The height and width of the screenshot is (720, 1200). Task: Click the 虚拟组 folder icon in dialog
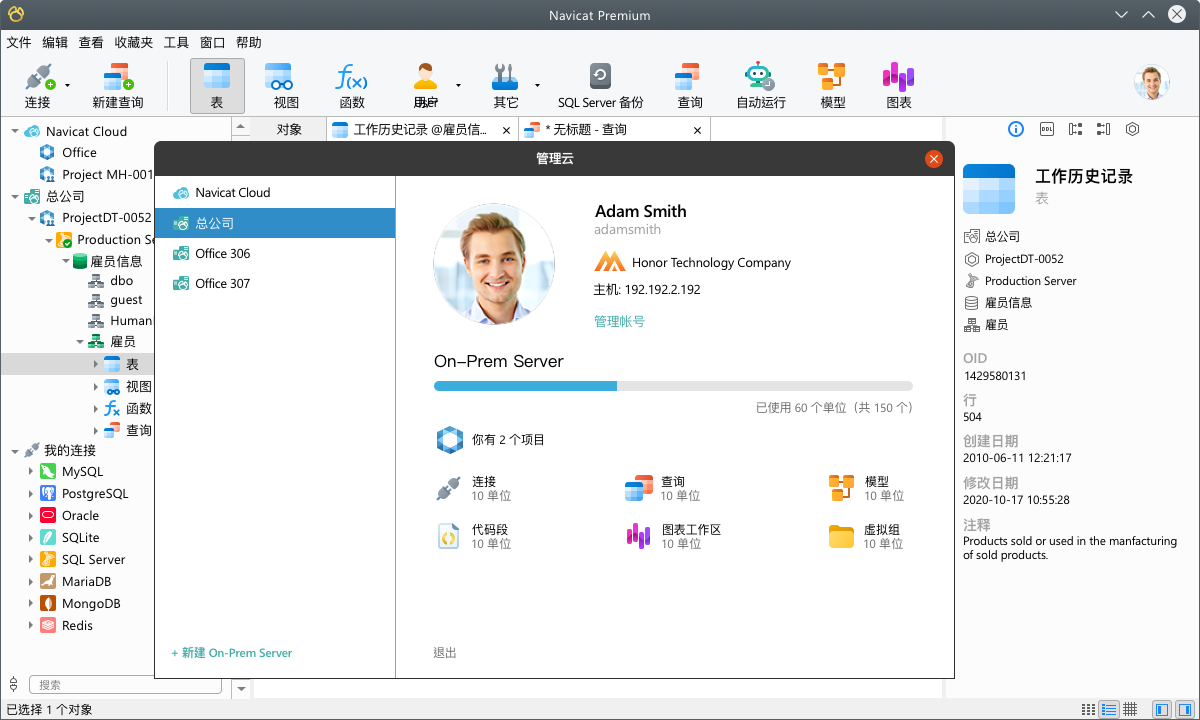(841, 537)
